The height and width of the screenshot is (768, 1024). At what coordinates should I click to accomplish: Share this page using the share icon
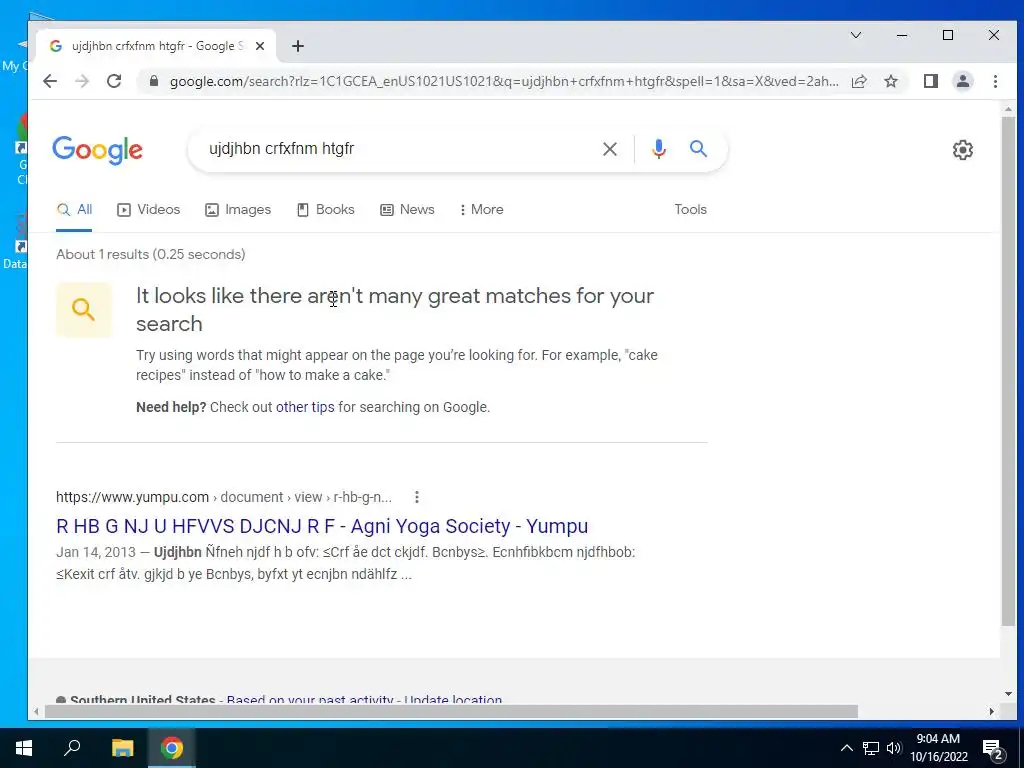[x=859, y=81]
